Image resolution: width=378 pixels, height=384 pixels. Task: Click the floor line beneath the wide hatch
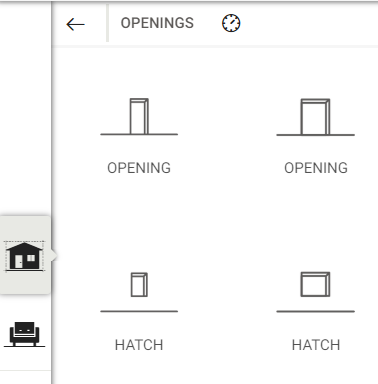315,312
